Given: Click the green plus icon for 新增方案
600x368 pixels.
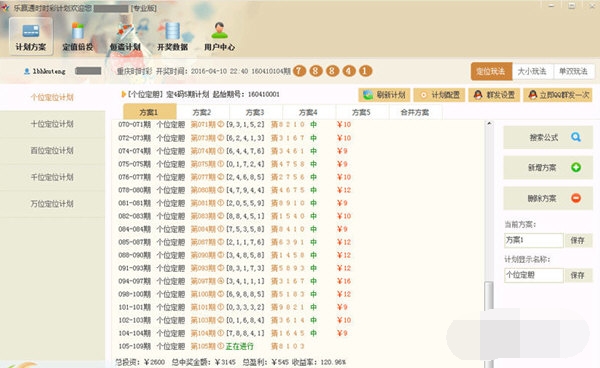Looking at the screenshot, I should (x=576, y=167).
